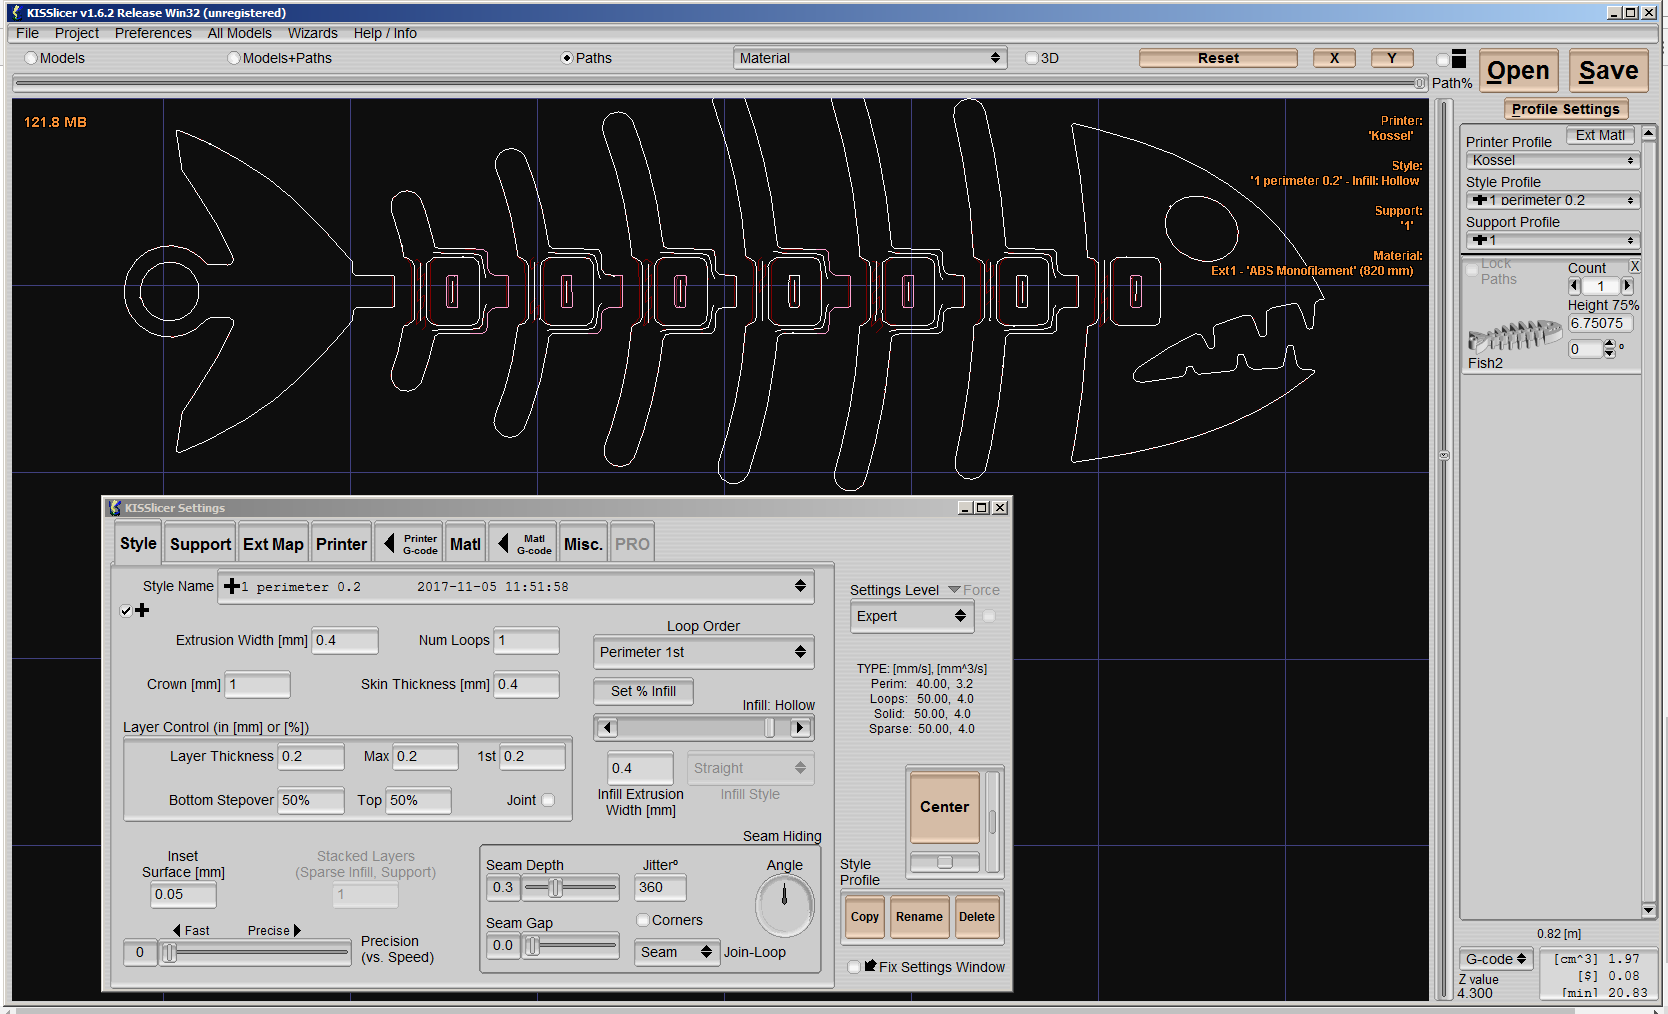The width and height of the screenshot is (1668, 1014).
Task: Click the Fast arrow above precision slider
Action: point(177,930)
